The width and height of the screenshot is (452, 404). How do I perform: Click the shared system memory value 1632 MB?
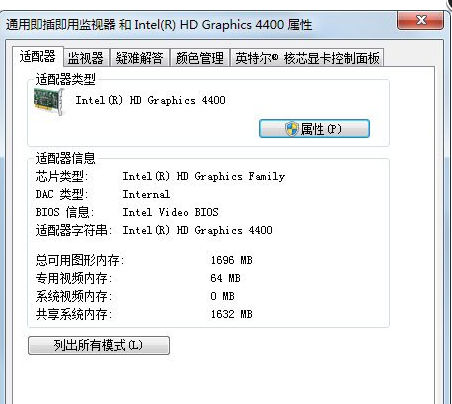pyautogui.click(x=231, y=314)
